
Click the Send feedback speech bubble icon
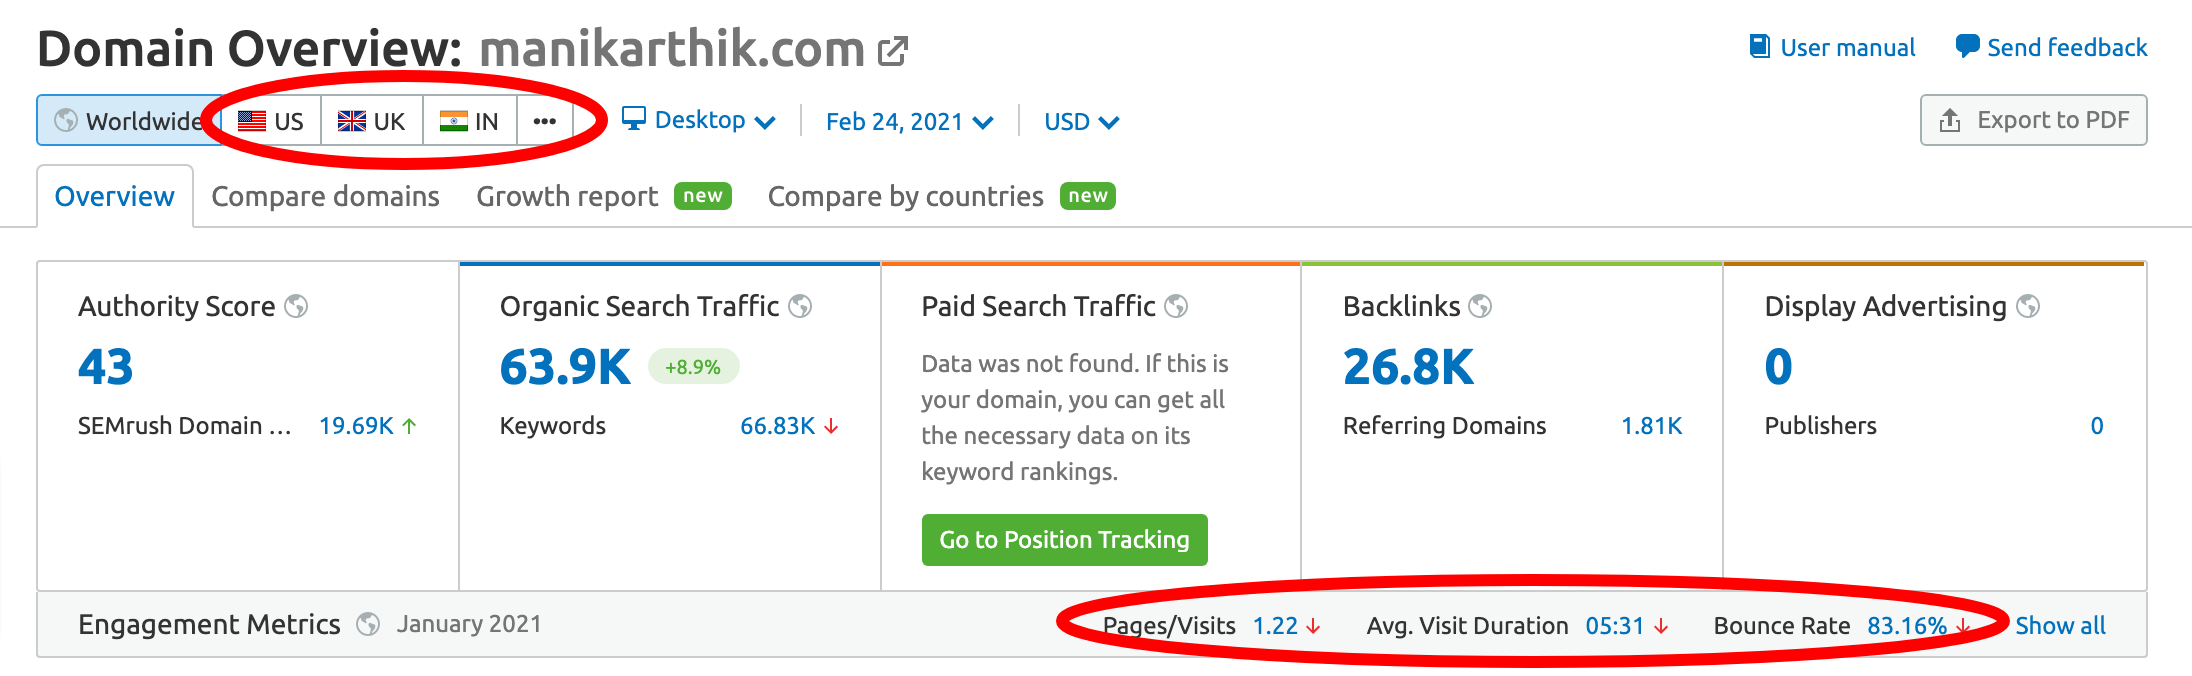pos(1966,46)
